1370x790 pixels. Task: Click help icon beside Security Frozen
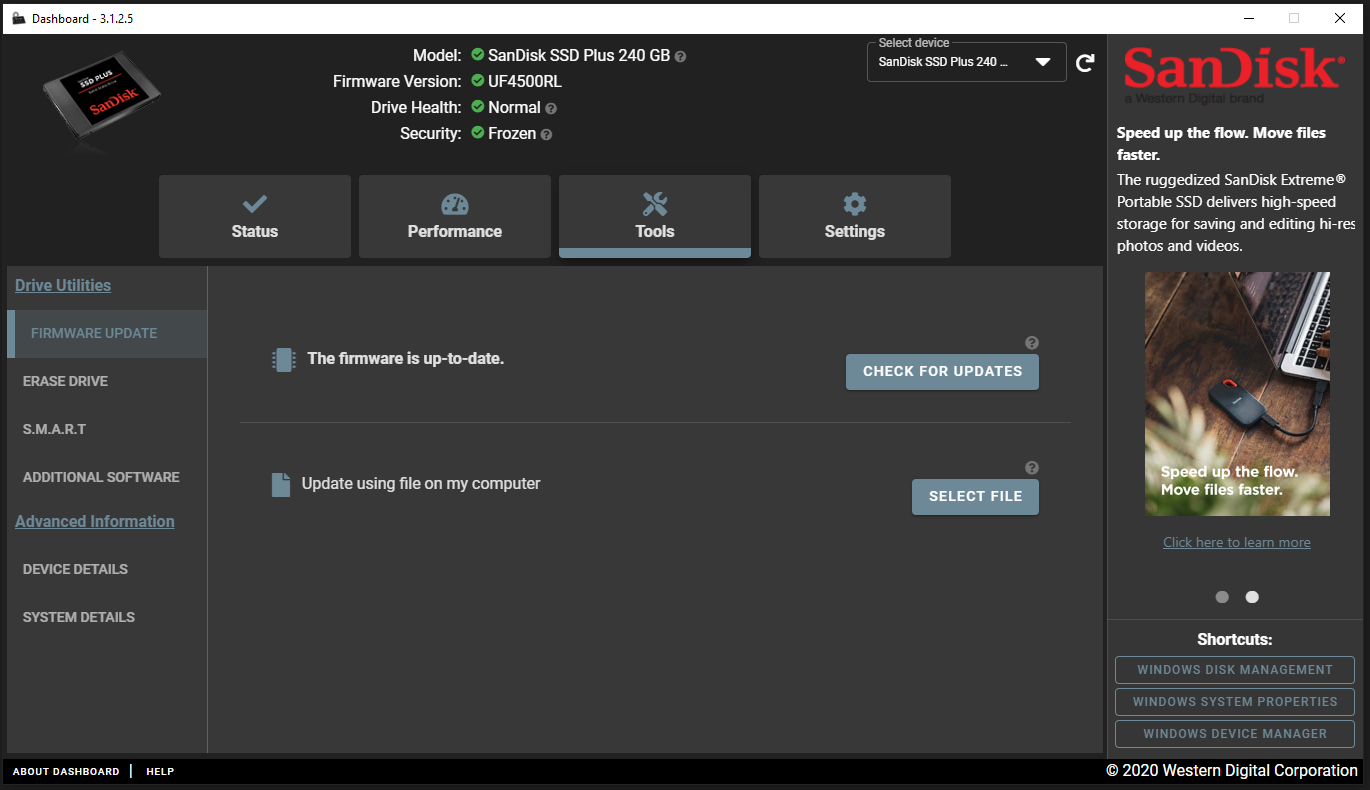(x=546, y=134)
